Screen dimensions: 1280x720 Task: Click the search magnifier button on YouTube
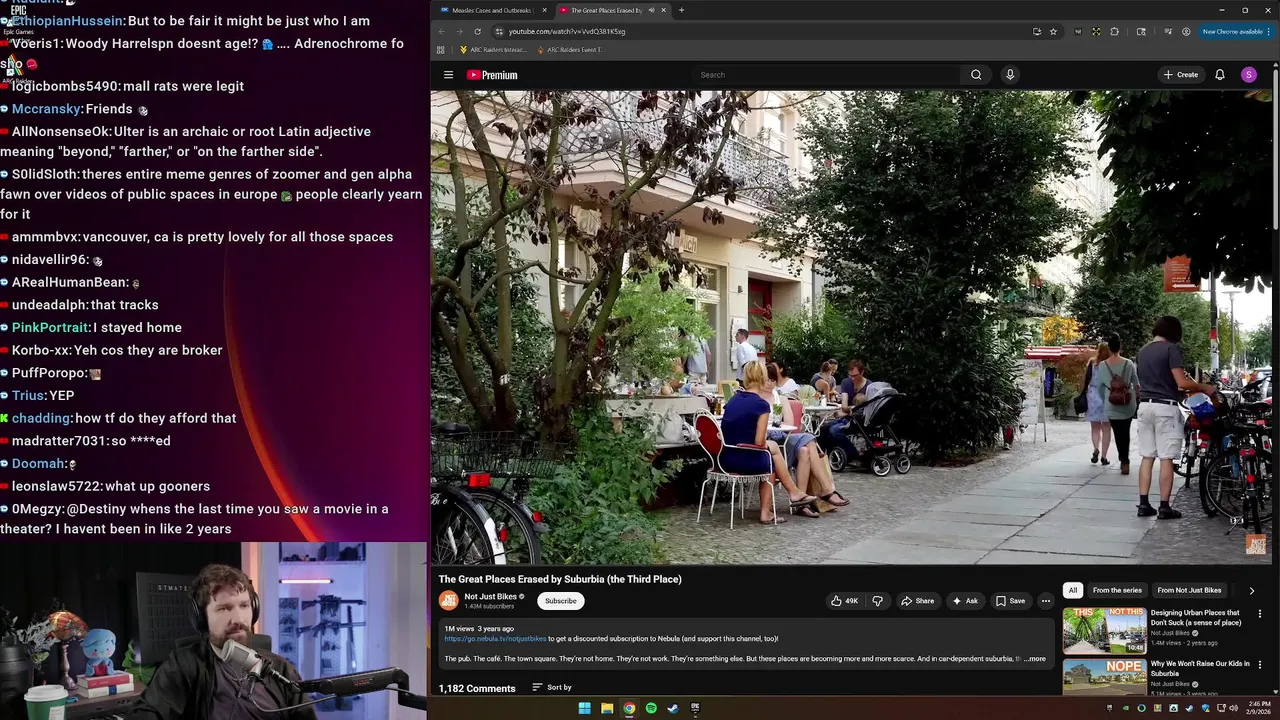(976, 75)
